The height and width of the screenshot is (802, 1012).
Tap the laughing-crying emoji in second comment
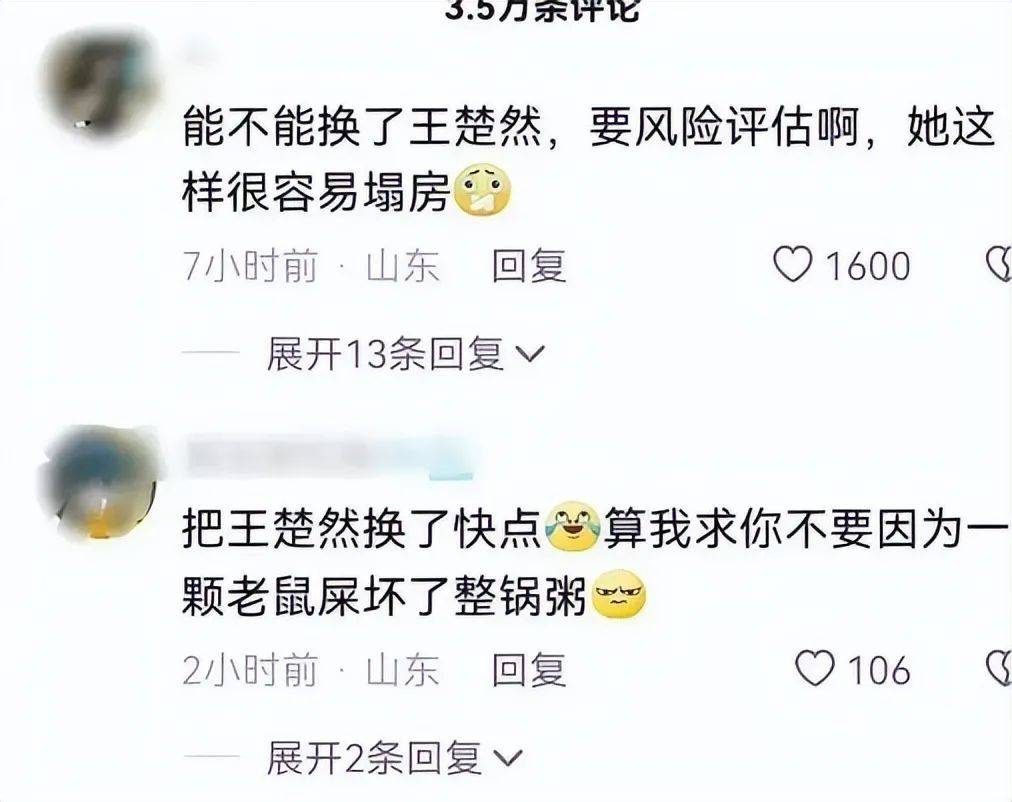click(572, 528)
